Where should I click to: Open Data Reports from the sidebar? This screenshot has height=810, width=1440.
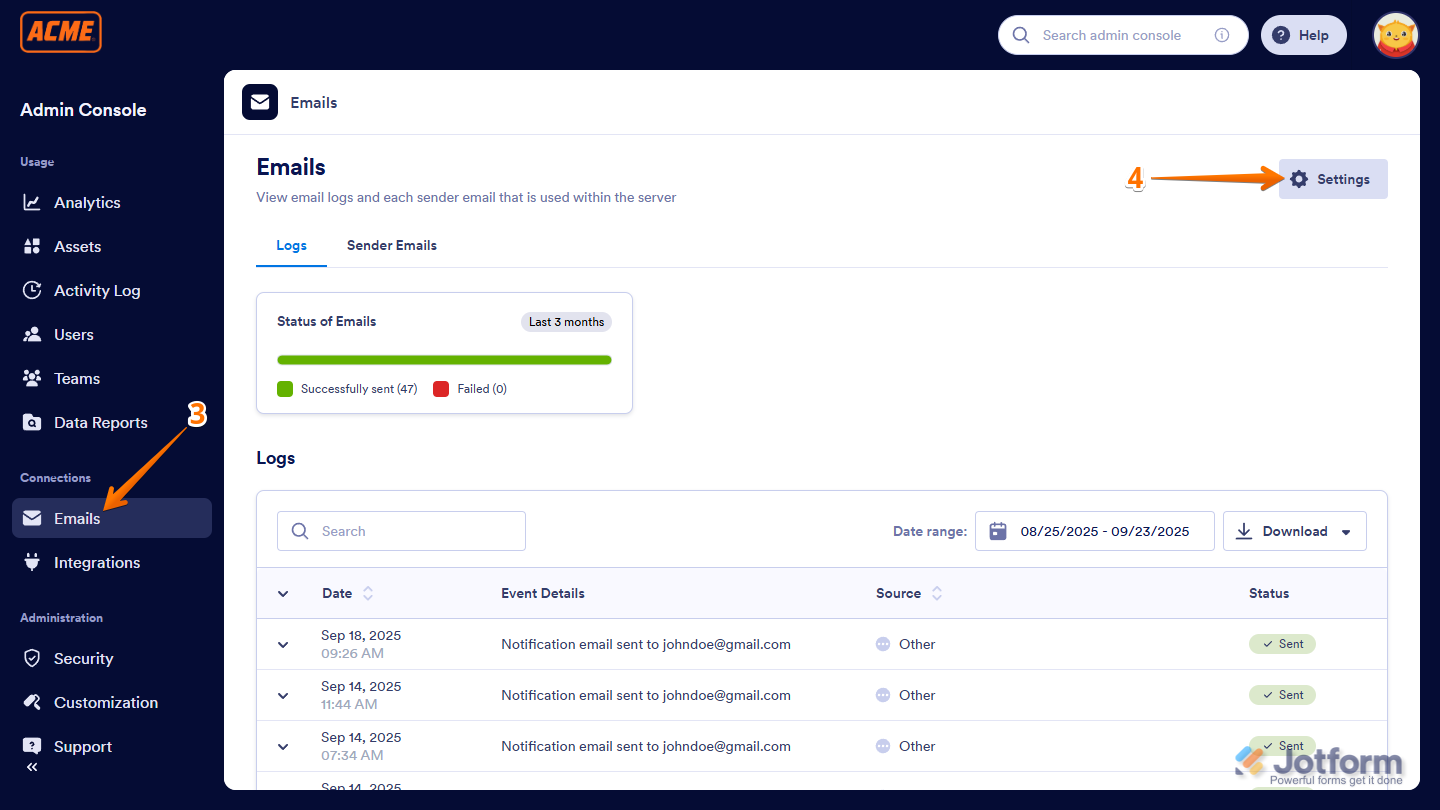(x=101, y=422)
